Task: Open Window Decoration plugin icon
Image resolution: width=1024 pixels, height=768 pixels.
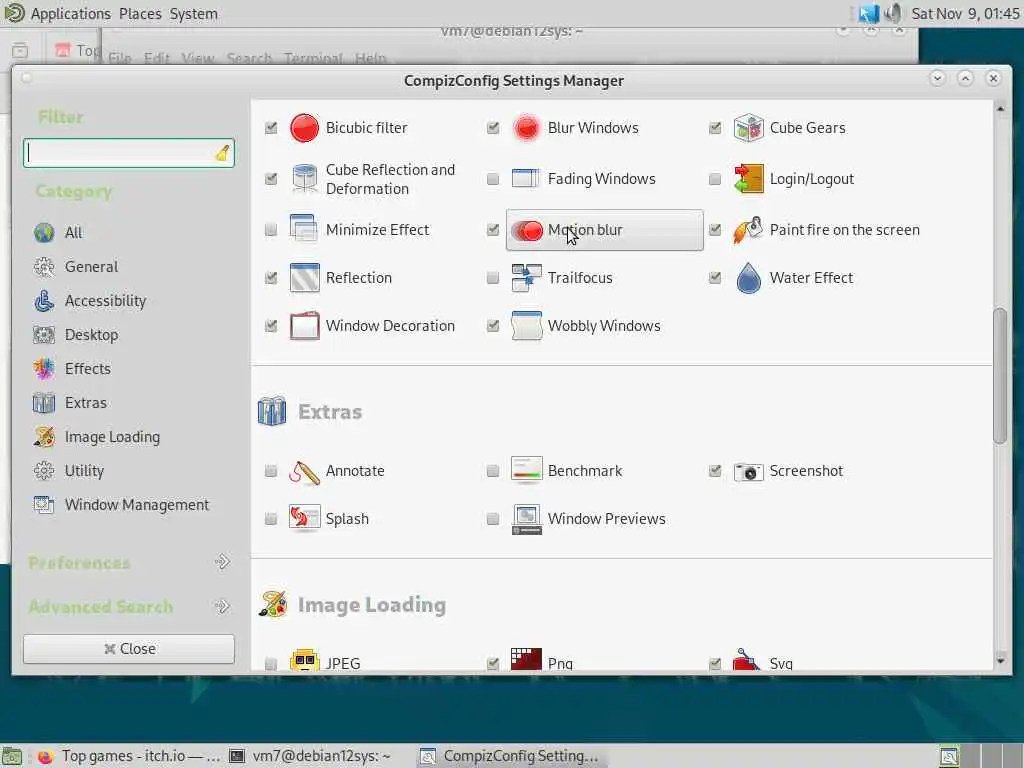Action: point(304,325)
